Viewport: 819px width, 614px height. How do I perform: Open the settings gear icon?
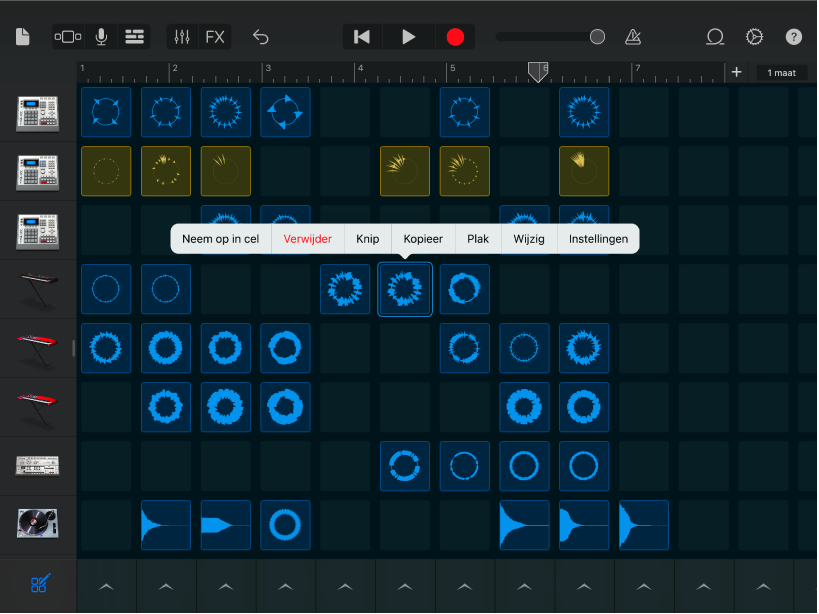[754, 37]
